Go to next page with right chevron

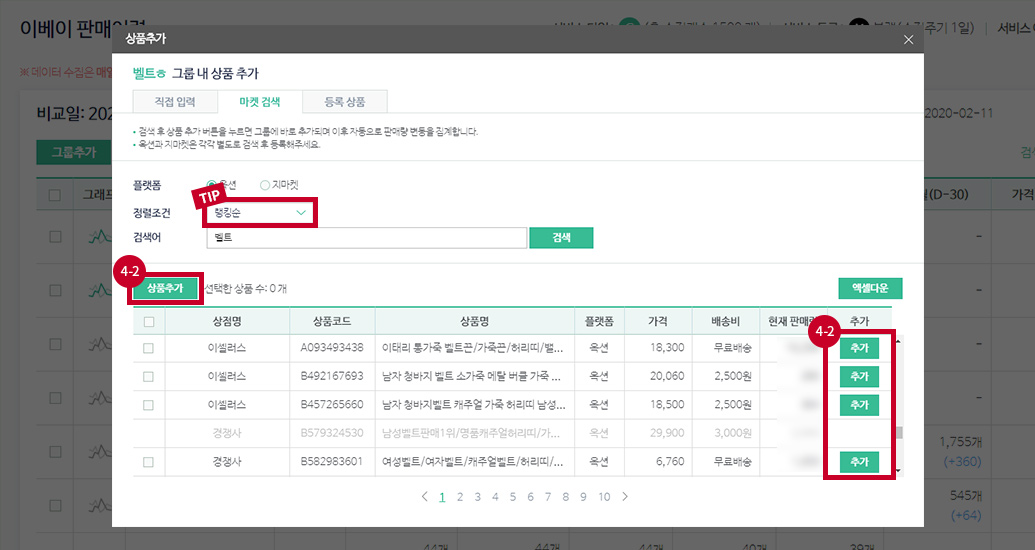click(624, 497)
